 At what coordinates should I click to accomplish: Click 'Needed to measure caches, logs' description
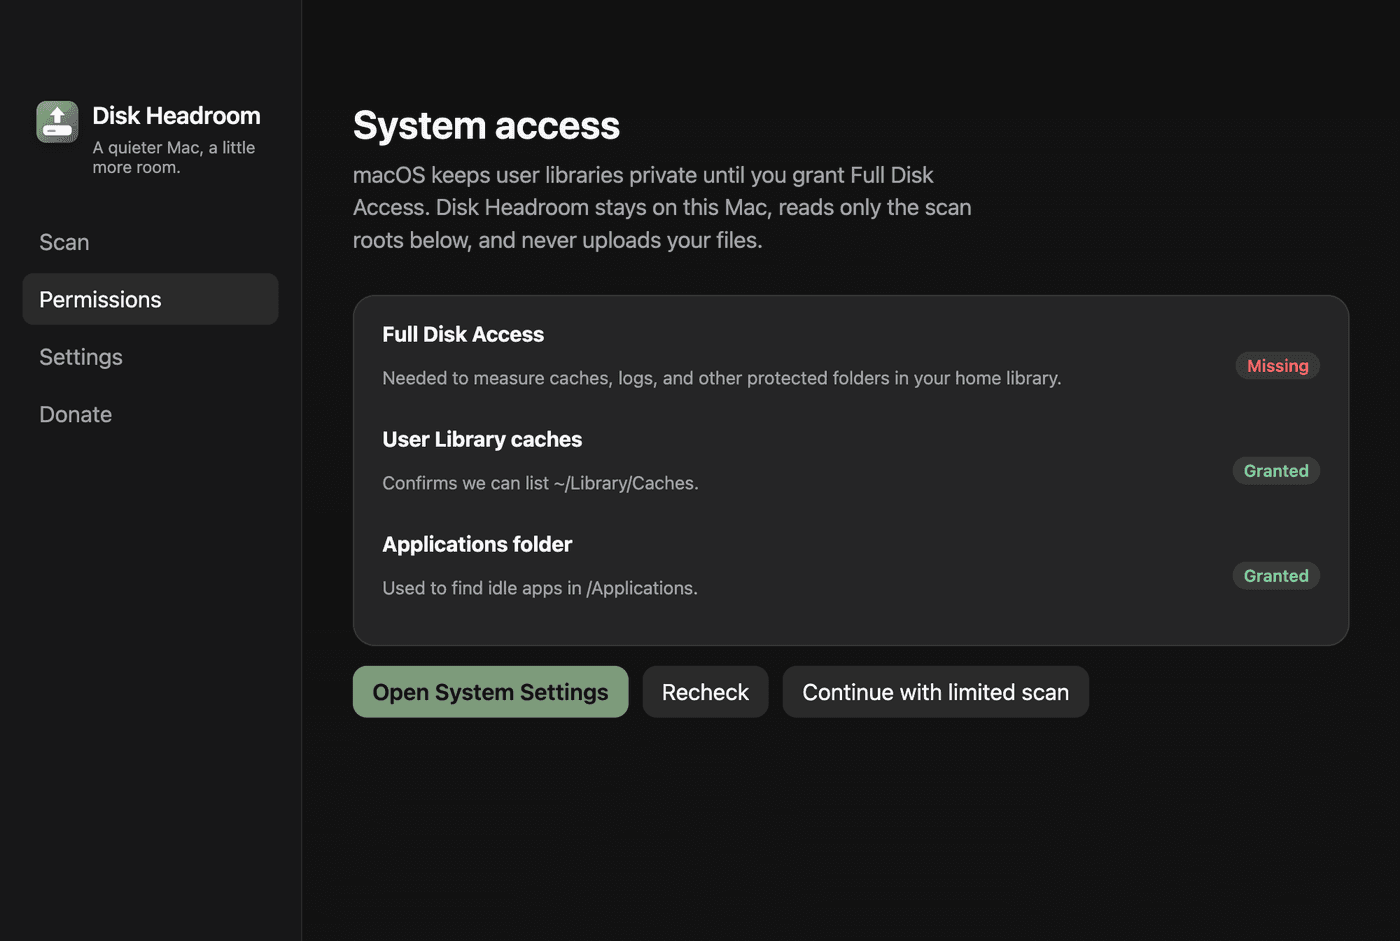[x=722, y=378]
